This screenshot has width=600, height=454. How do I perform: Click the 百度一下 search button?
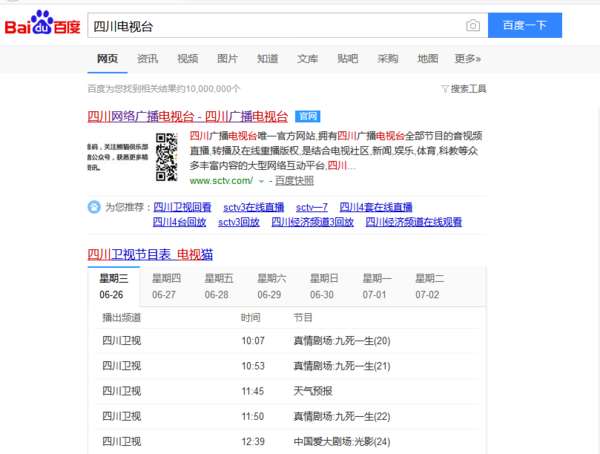point(525,25)
